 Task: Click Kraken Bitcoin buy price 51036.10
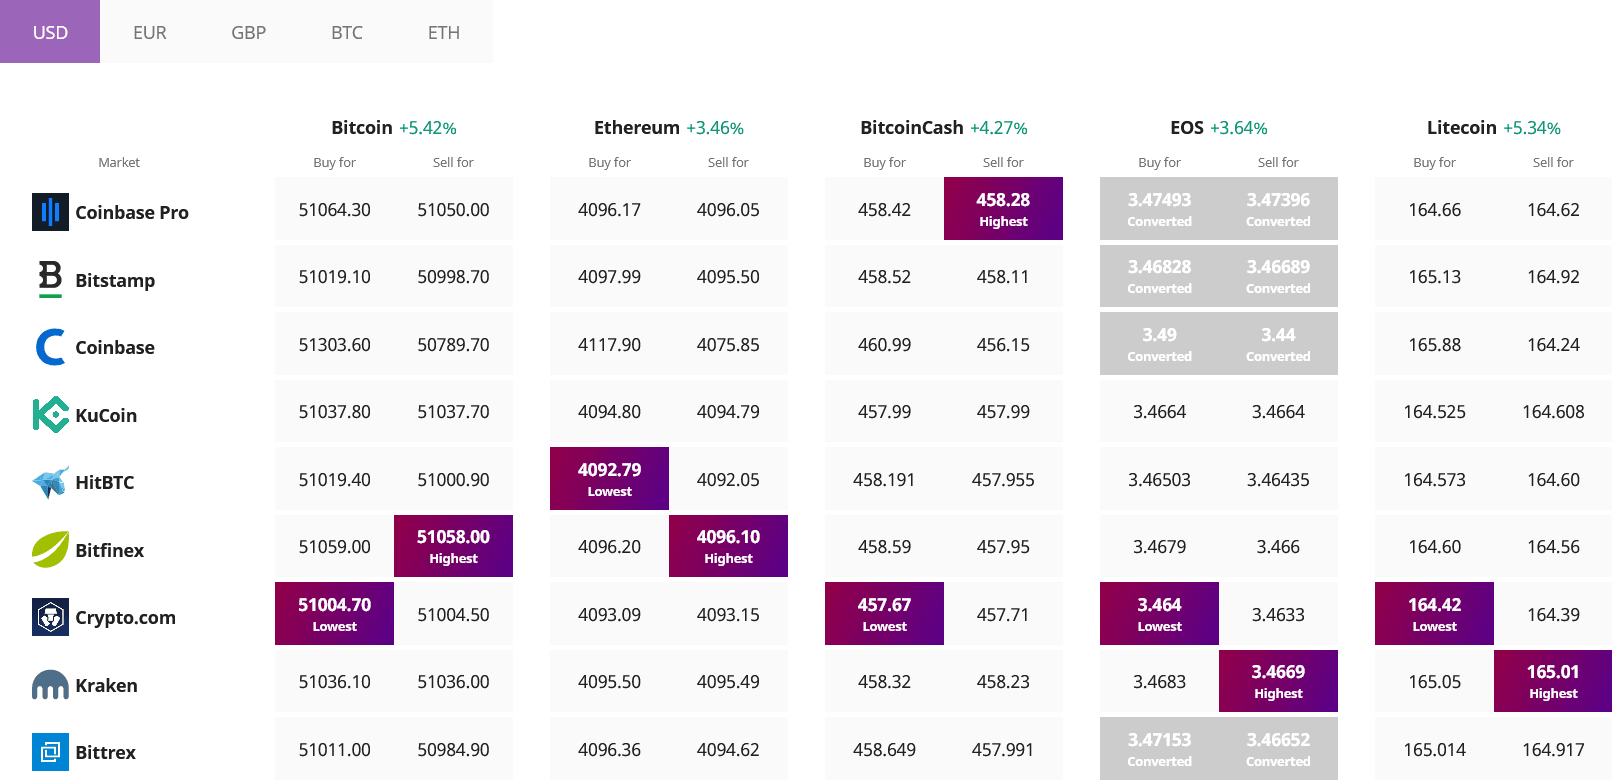pos(334,681)
